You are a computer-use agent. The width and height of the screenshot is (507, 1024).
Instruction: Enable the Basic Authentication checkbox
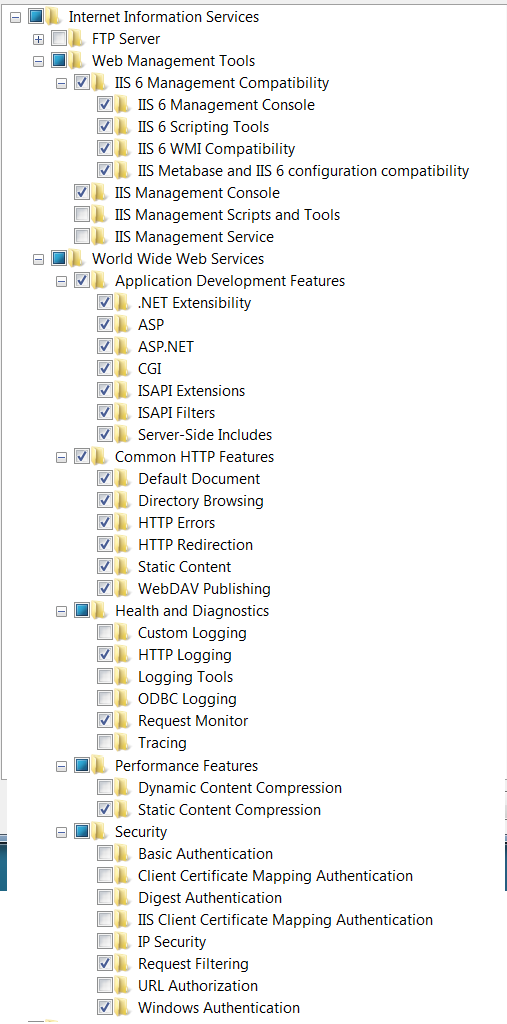click(105, 854)
